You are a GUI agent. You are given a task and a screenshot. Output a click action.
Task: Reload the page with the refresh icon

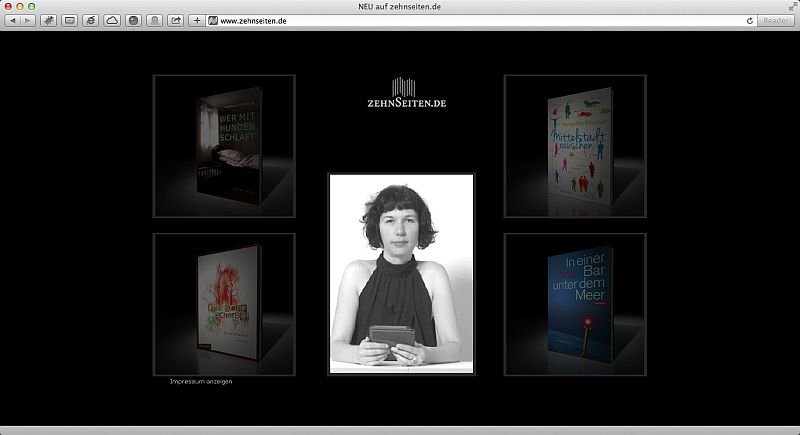point(750,20)
